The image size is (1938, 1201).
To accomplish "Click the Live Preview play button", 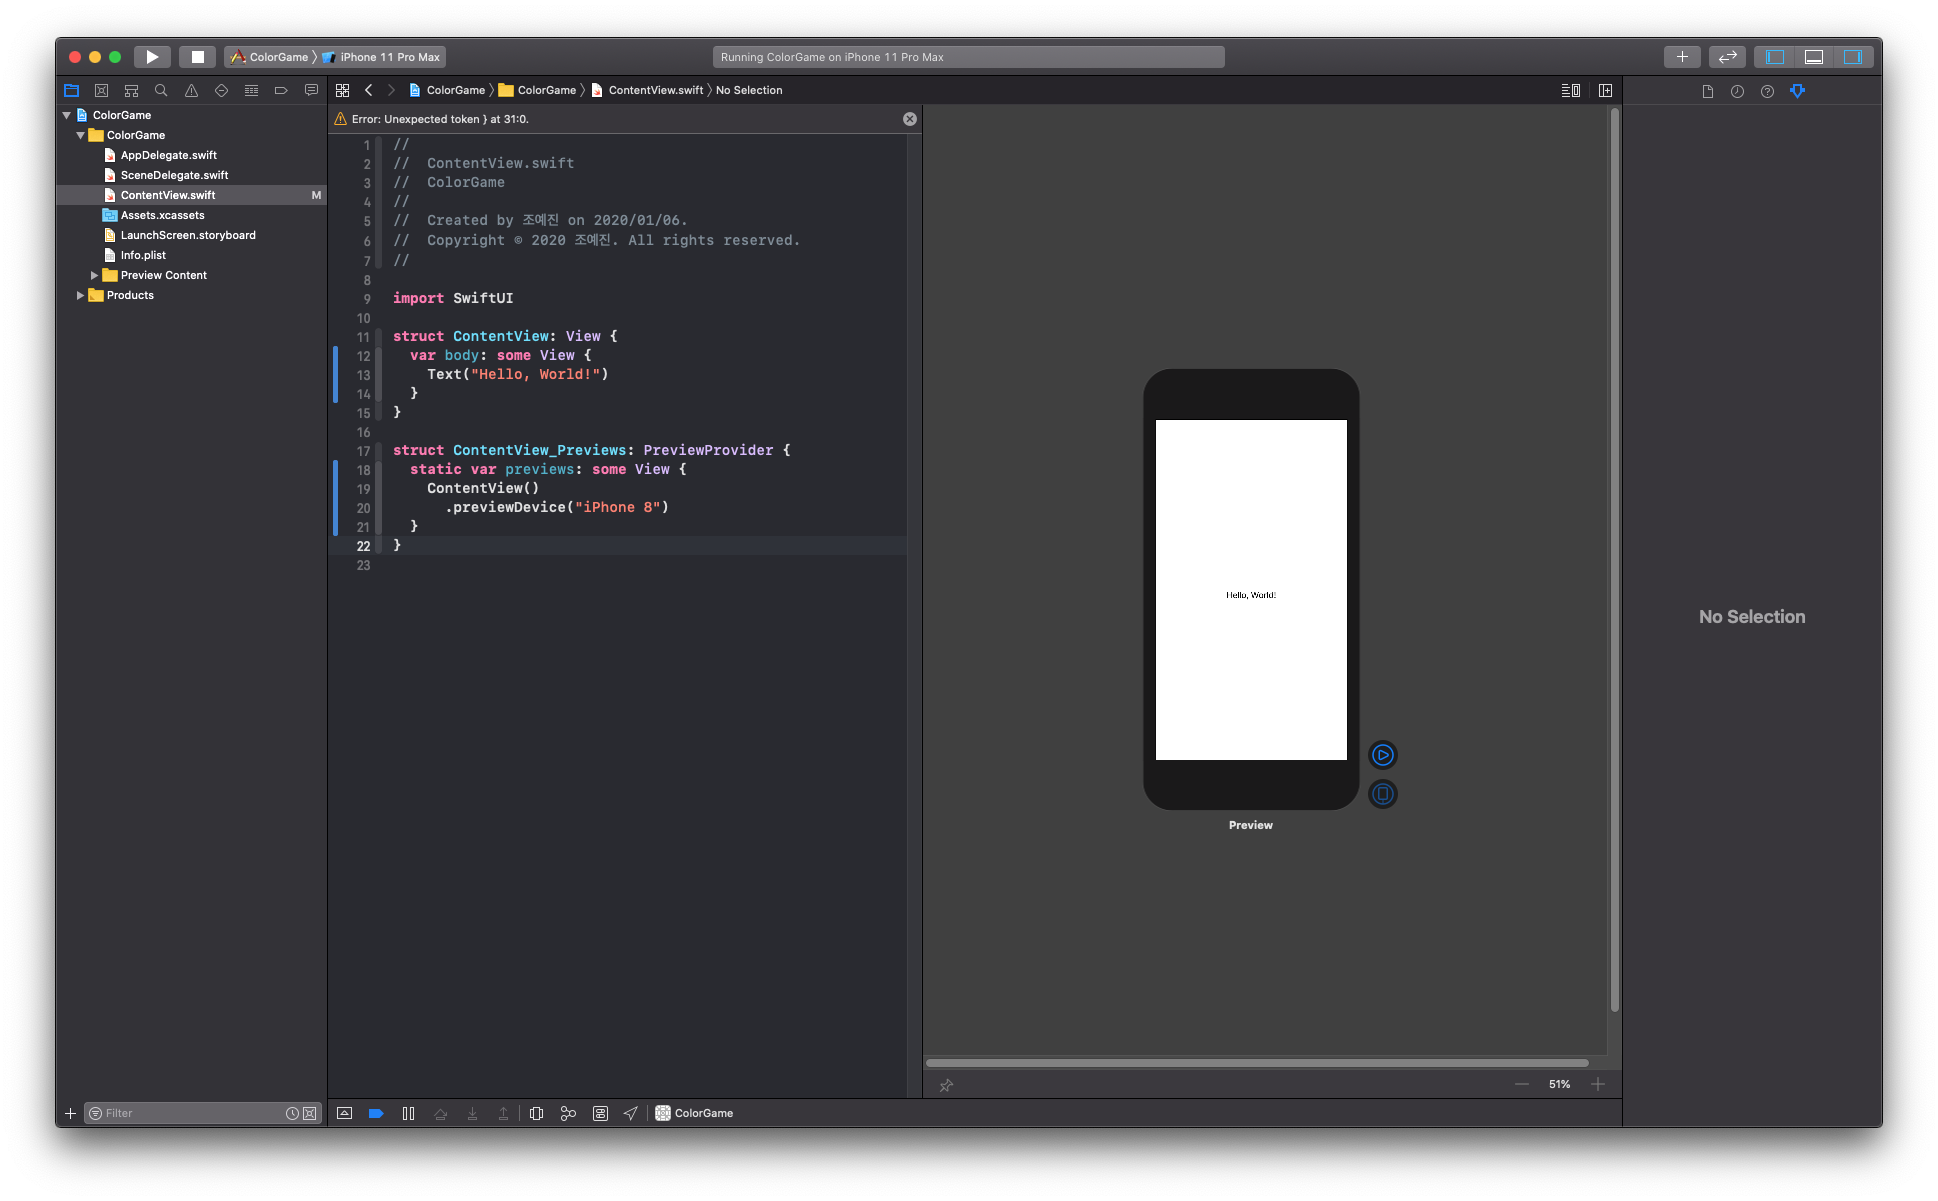I will (x=1382, y=755).
